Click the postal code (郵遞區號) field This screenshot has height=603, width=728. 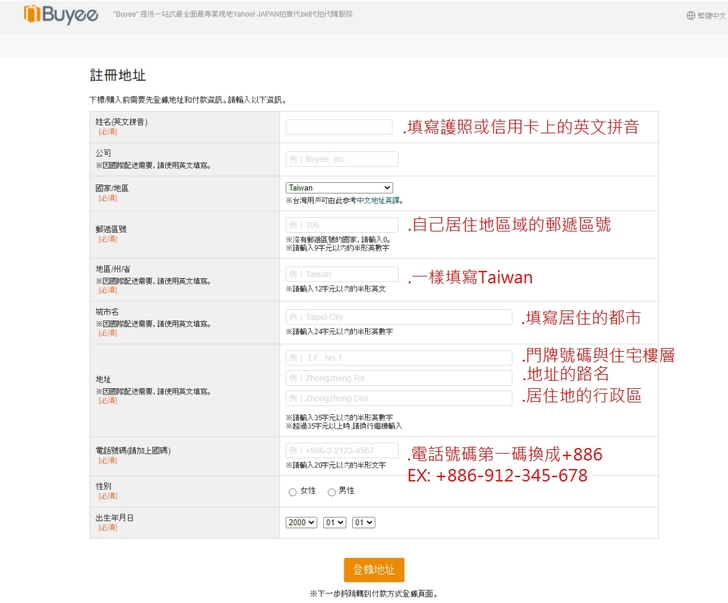click(341, 225)
